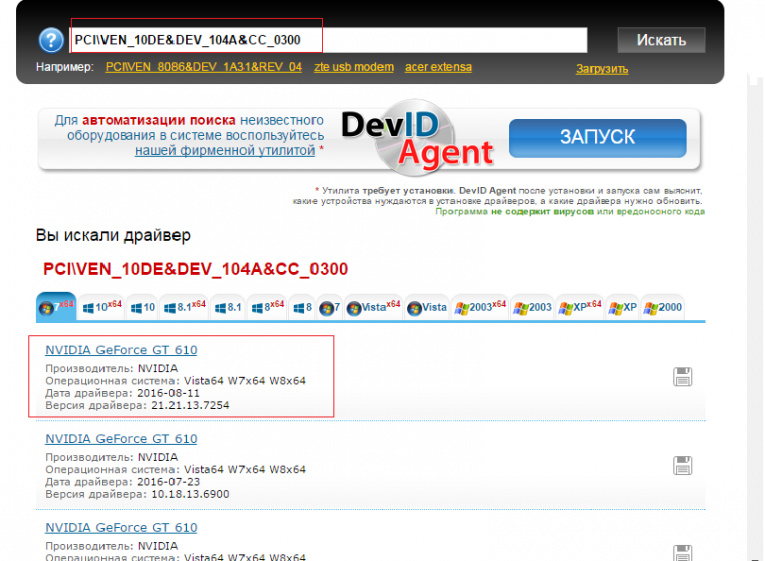Click floppy disk icon for driver 21.21.13.7254
765x561 pixels.
click(x=683, y=377)
